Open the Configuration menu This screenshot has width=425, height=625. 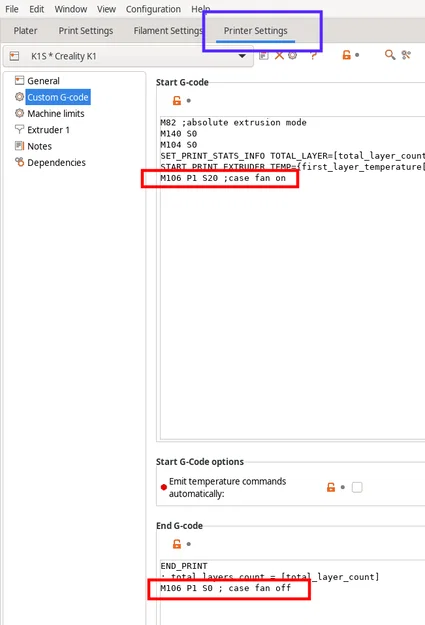point(153,9)
